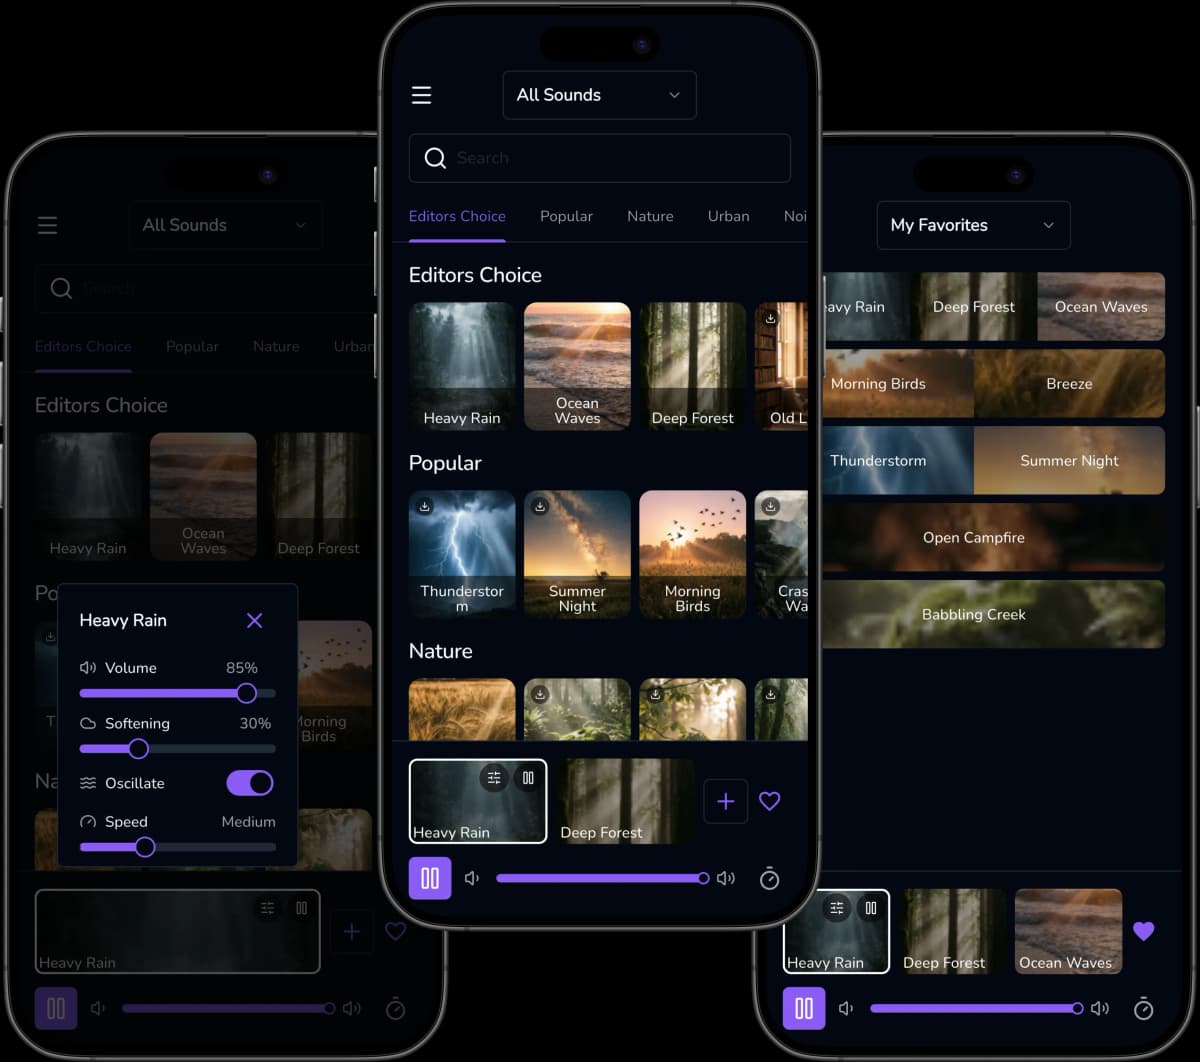Expand the All Sounds dropdown on center phone
Screen dimensions: 1200x1062
[x=599, y=95]
